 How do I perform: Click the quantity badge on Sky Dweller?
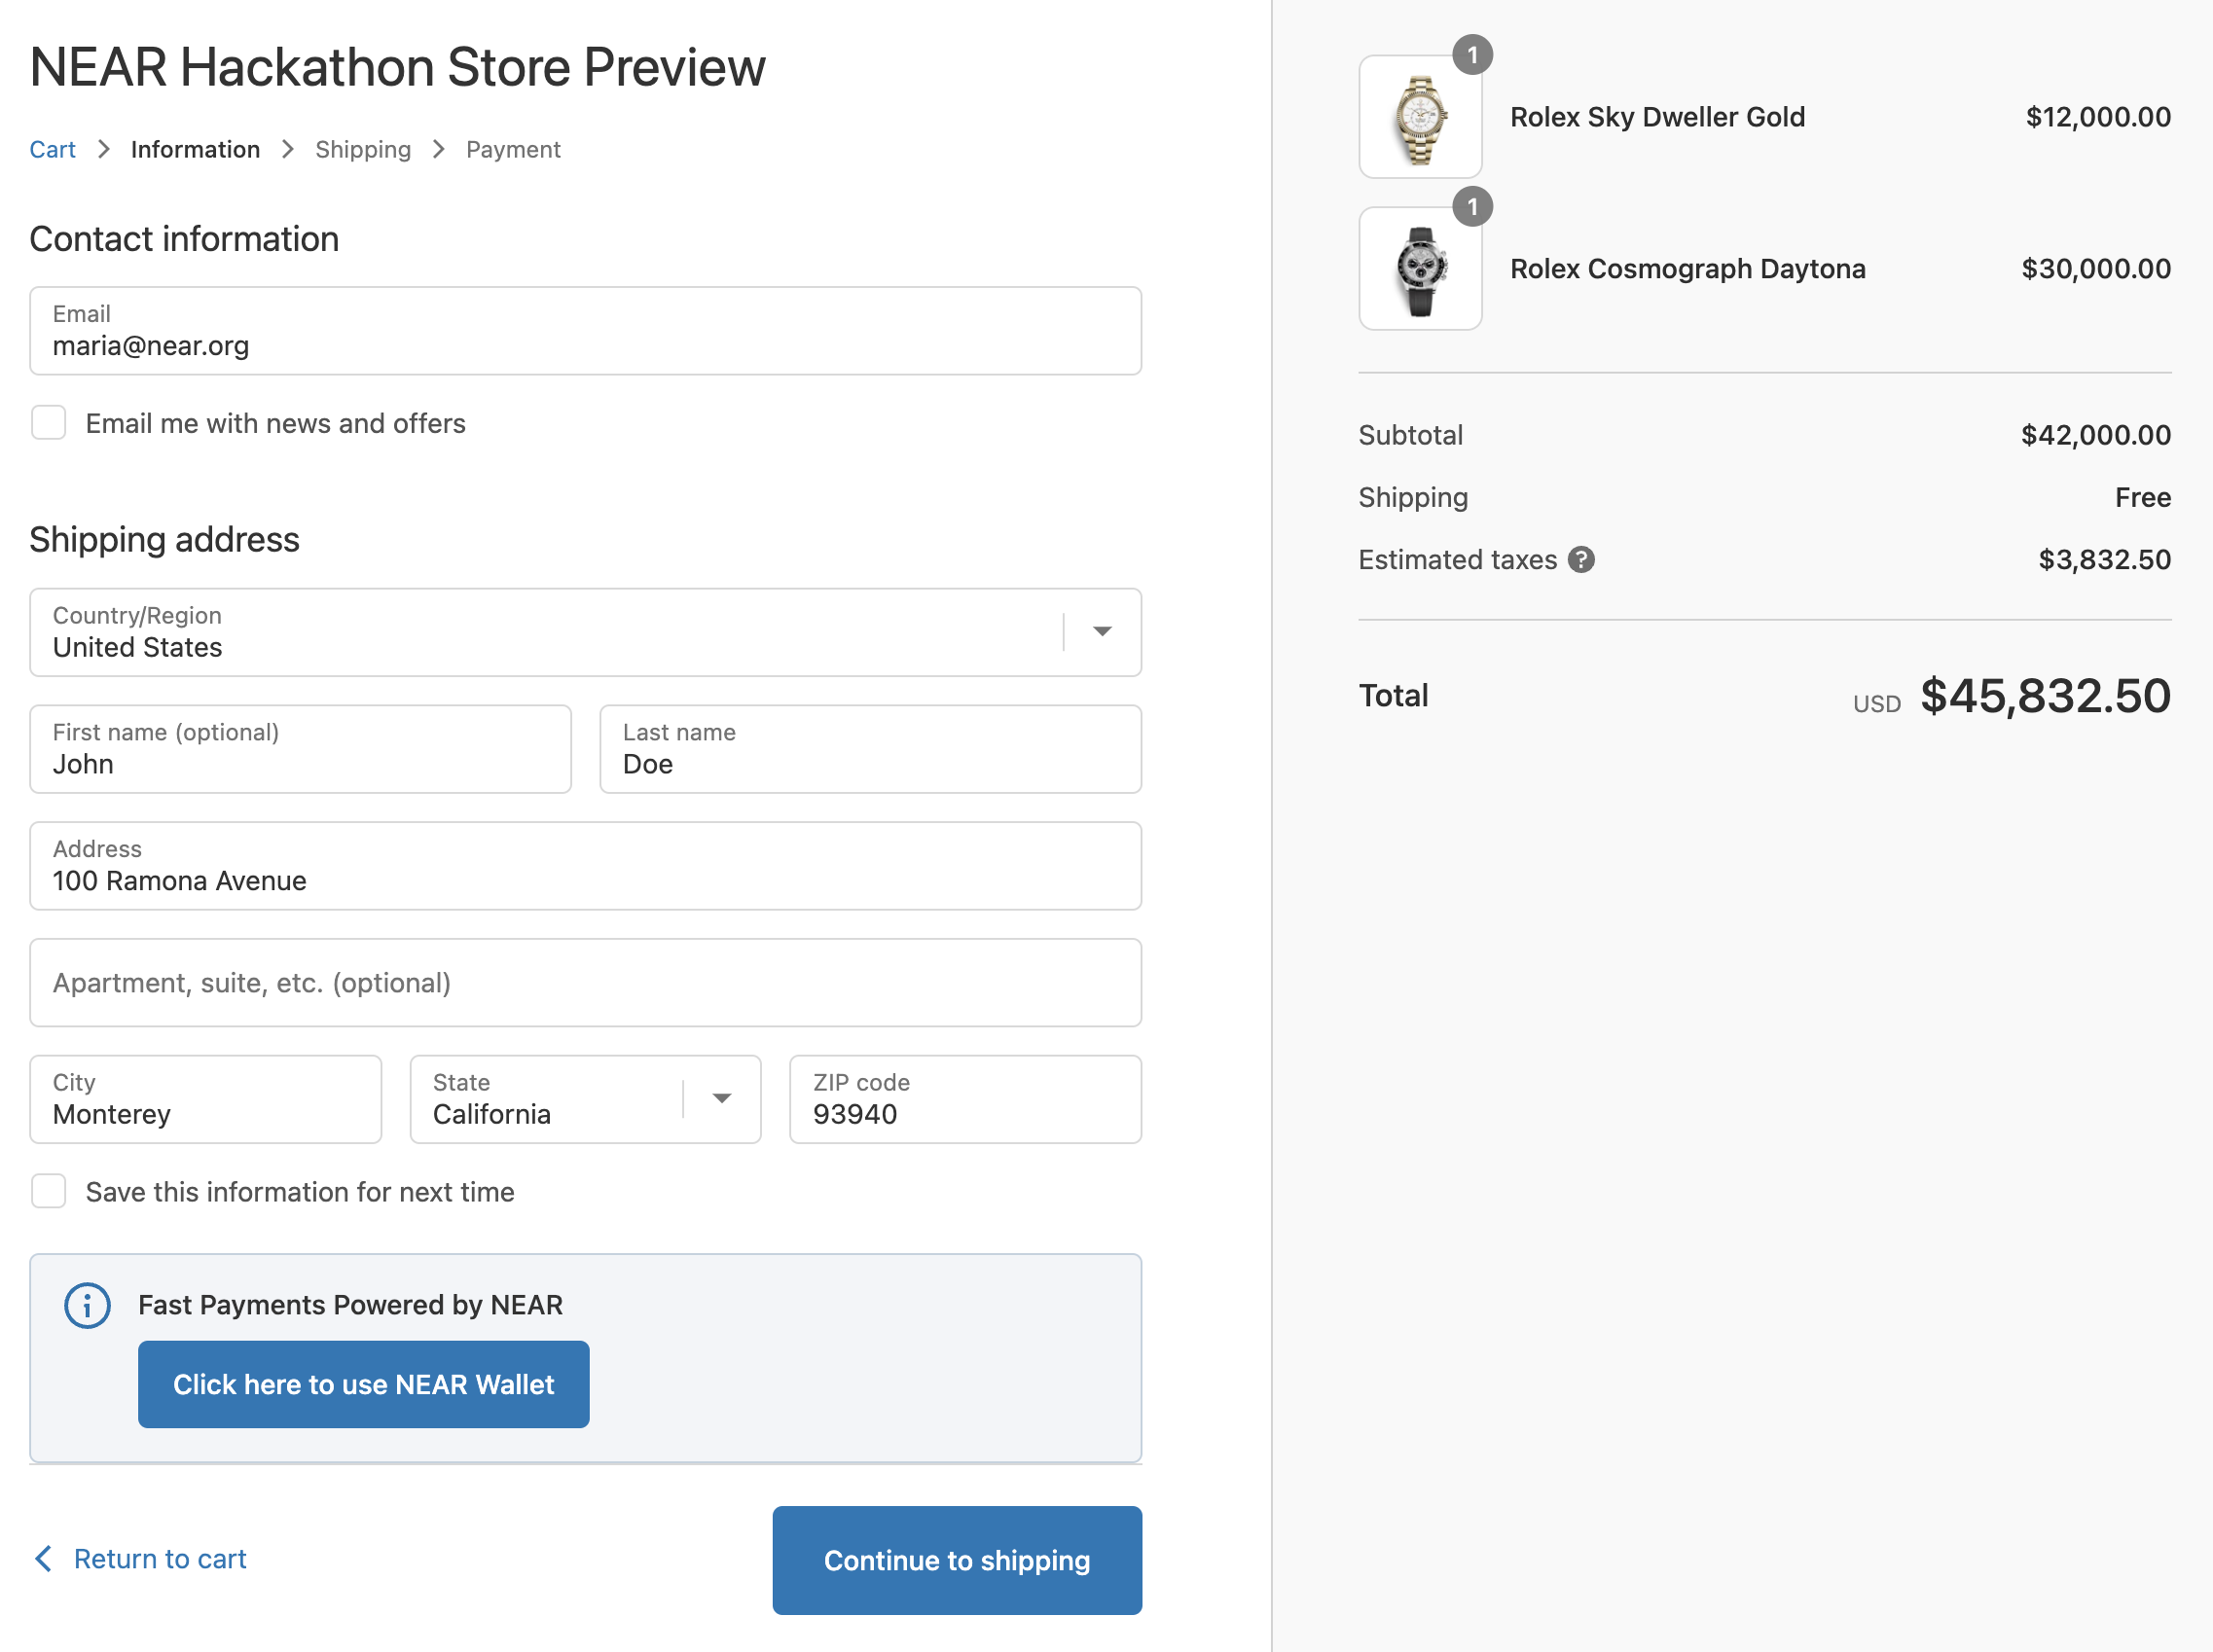tap(1472, 55)
